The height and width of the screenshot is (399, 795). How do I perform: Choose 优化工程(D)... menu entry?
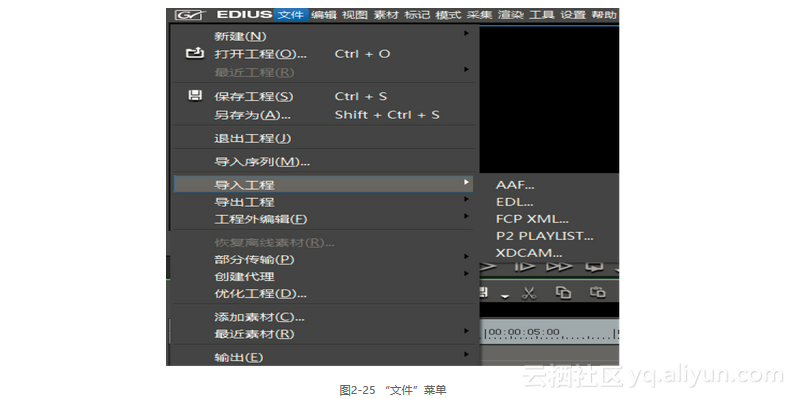tap(323, 294)
